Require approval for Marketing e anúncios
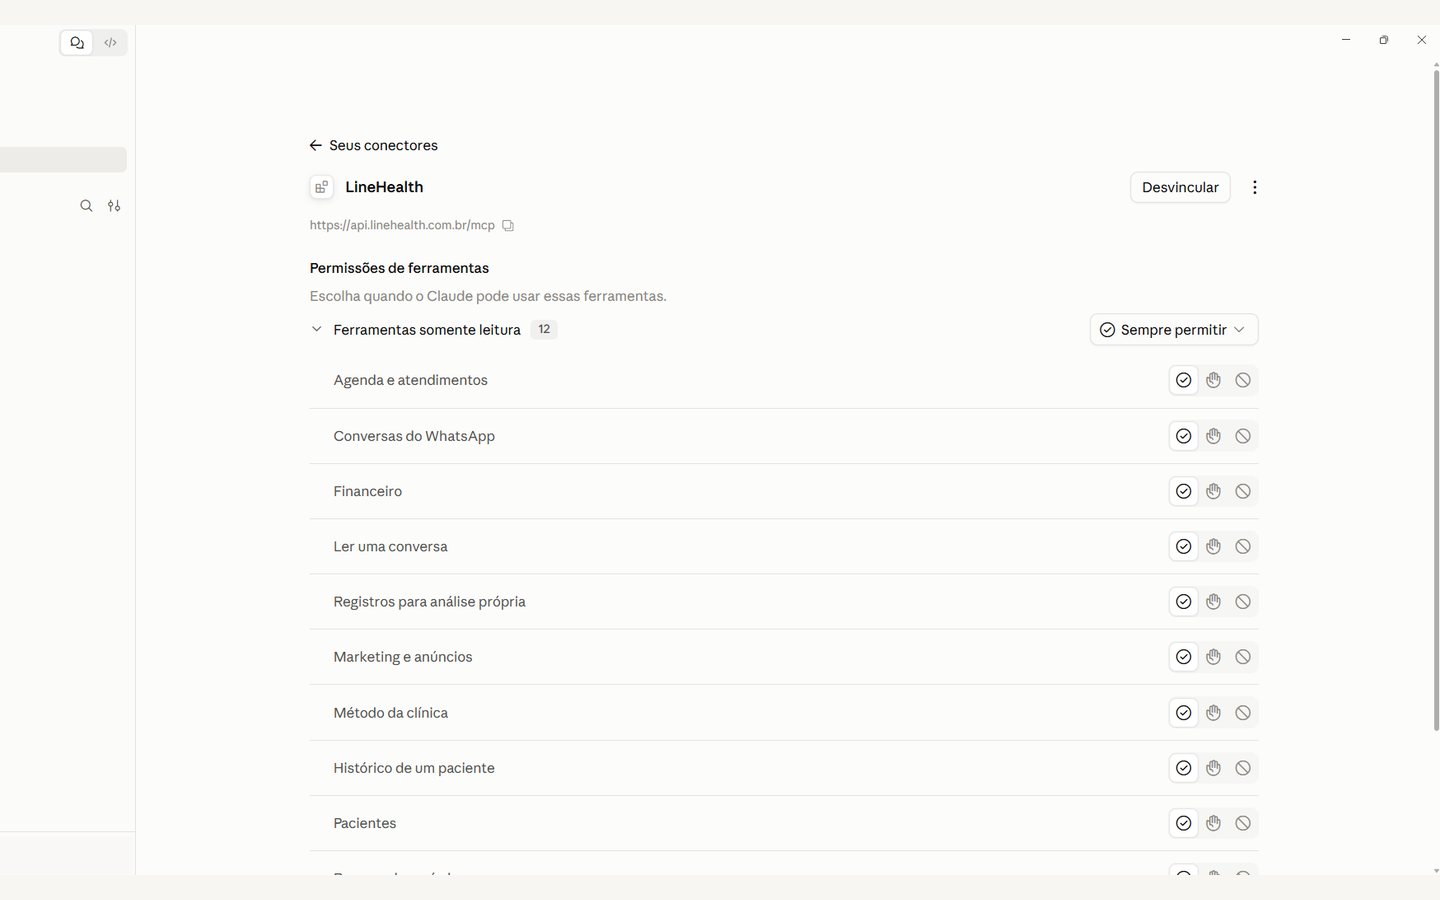This screenshot has height=900, width=1440. click(x=1213, y=657)
